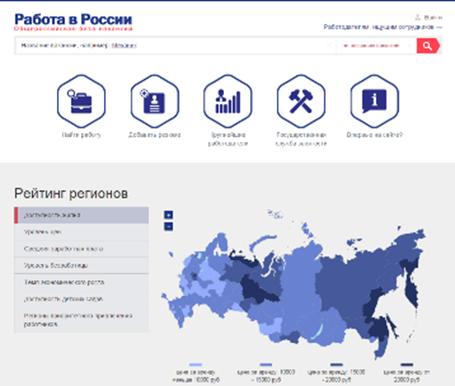The image size is (455, 386).
Task: Select the 'Темп экономического роста' tab
Action: [81, 282]
